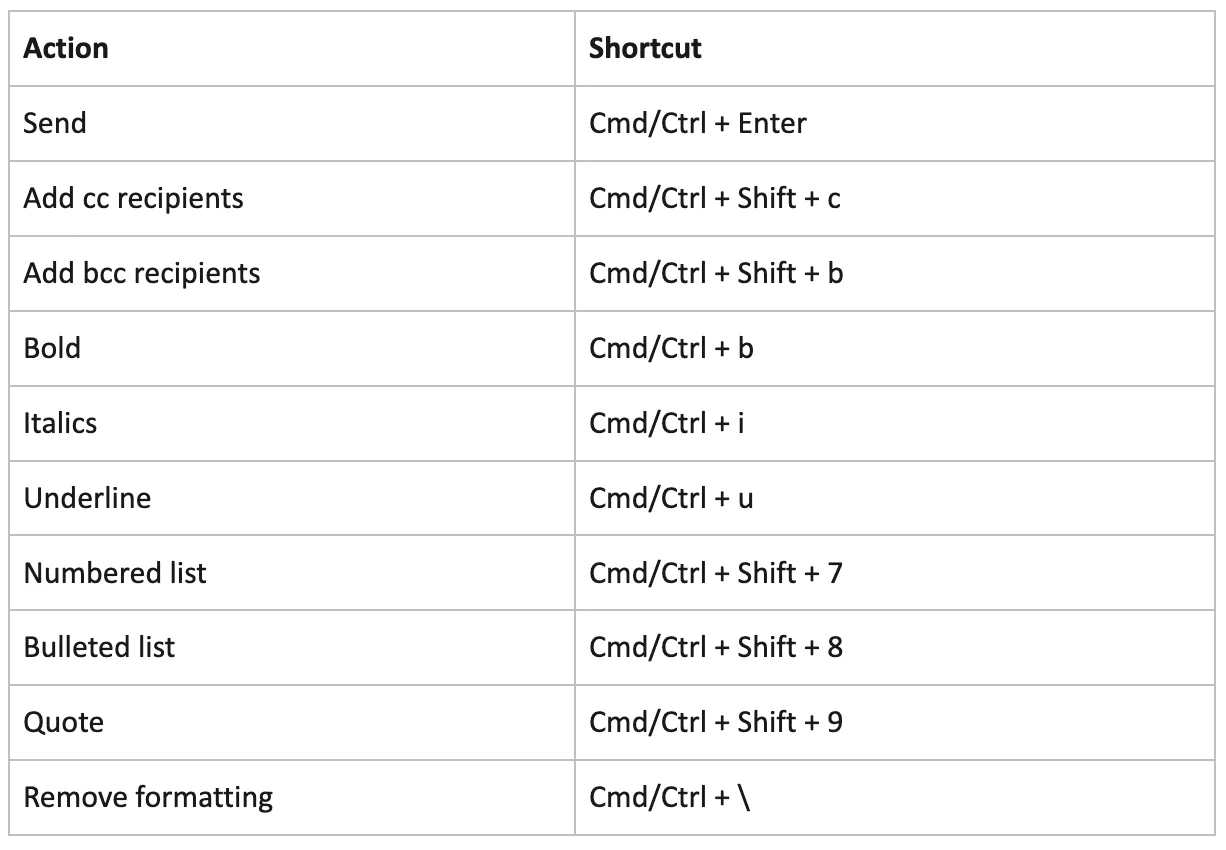Click the Cmd/Ctrl + Enter shortcut cell
Screen dimensions: 1226x850
click(x=697, y=123)
